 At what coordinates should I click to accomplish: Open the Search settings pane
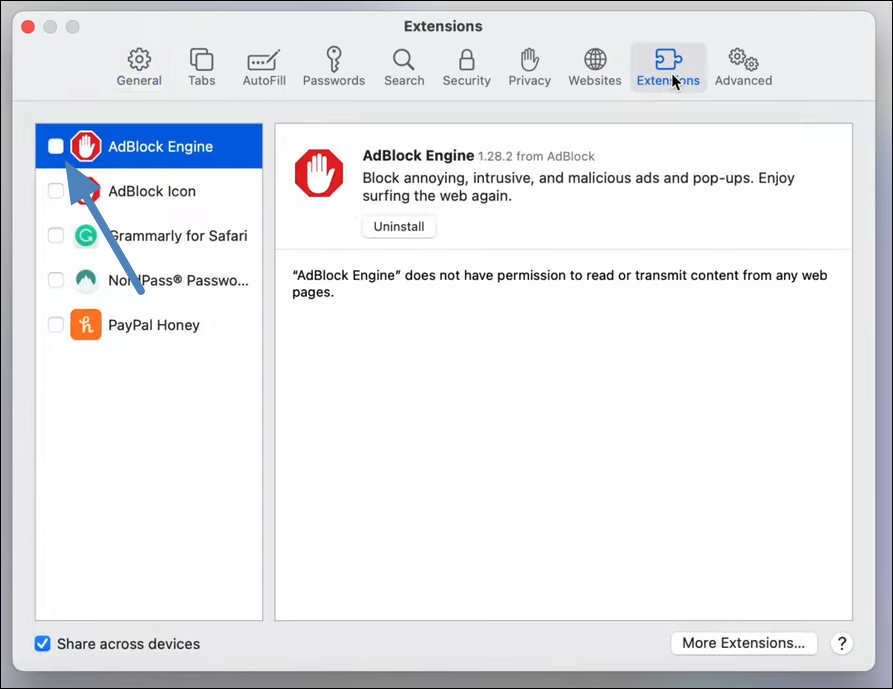pyautogui.click(x=404, y=66)
